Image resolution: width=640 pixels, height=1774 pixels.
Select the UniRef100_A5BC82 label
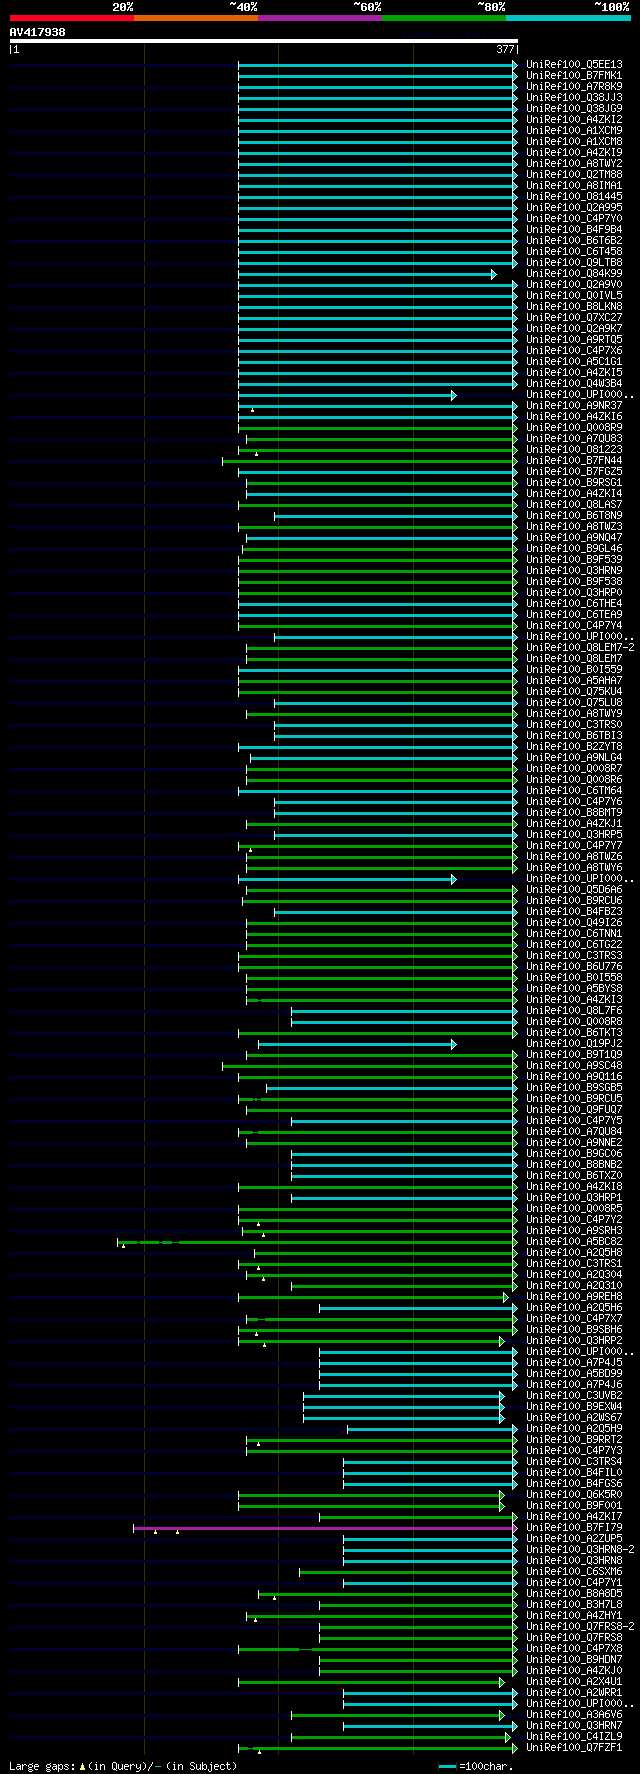click(x=574, y=1241)
